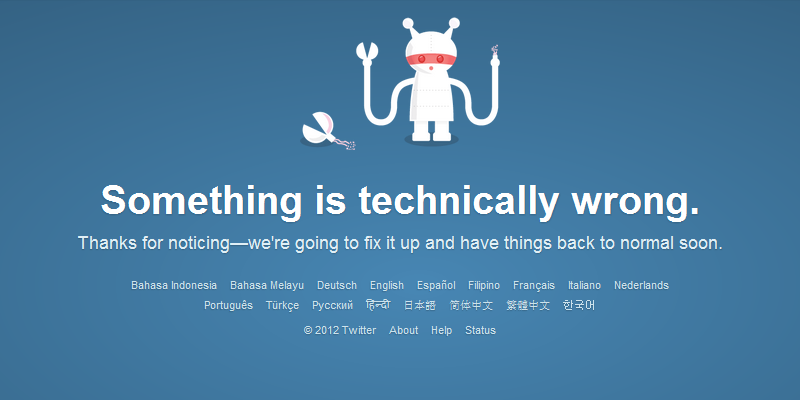Choose the Filipino language option

point(484,285)
